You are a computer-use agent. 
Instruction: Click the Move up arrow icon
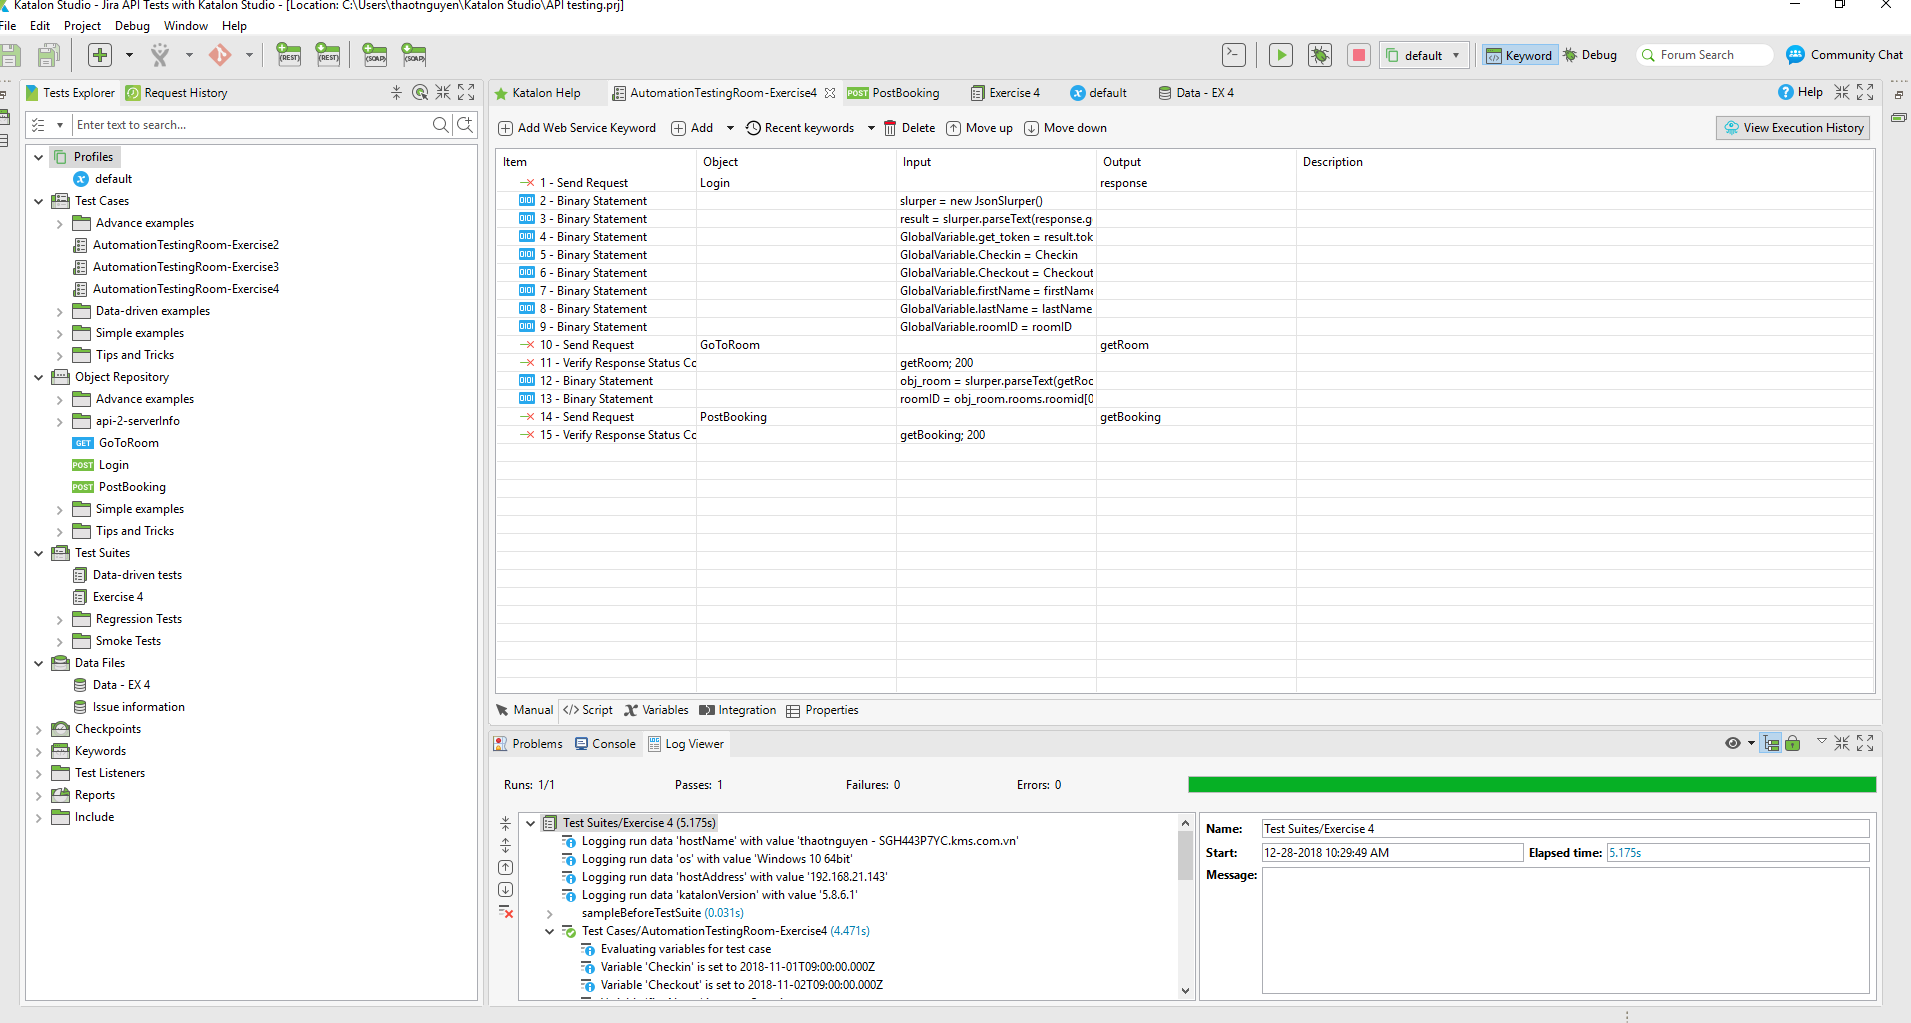pos(954,128)
